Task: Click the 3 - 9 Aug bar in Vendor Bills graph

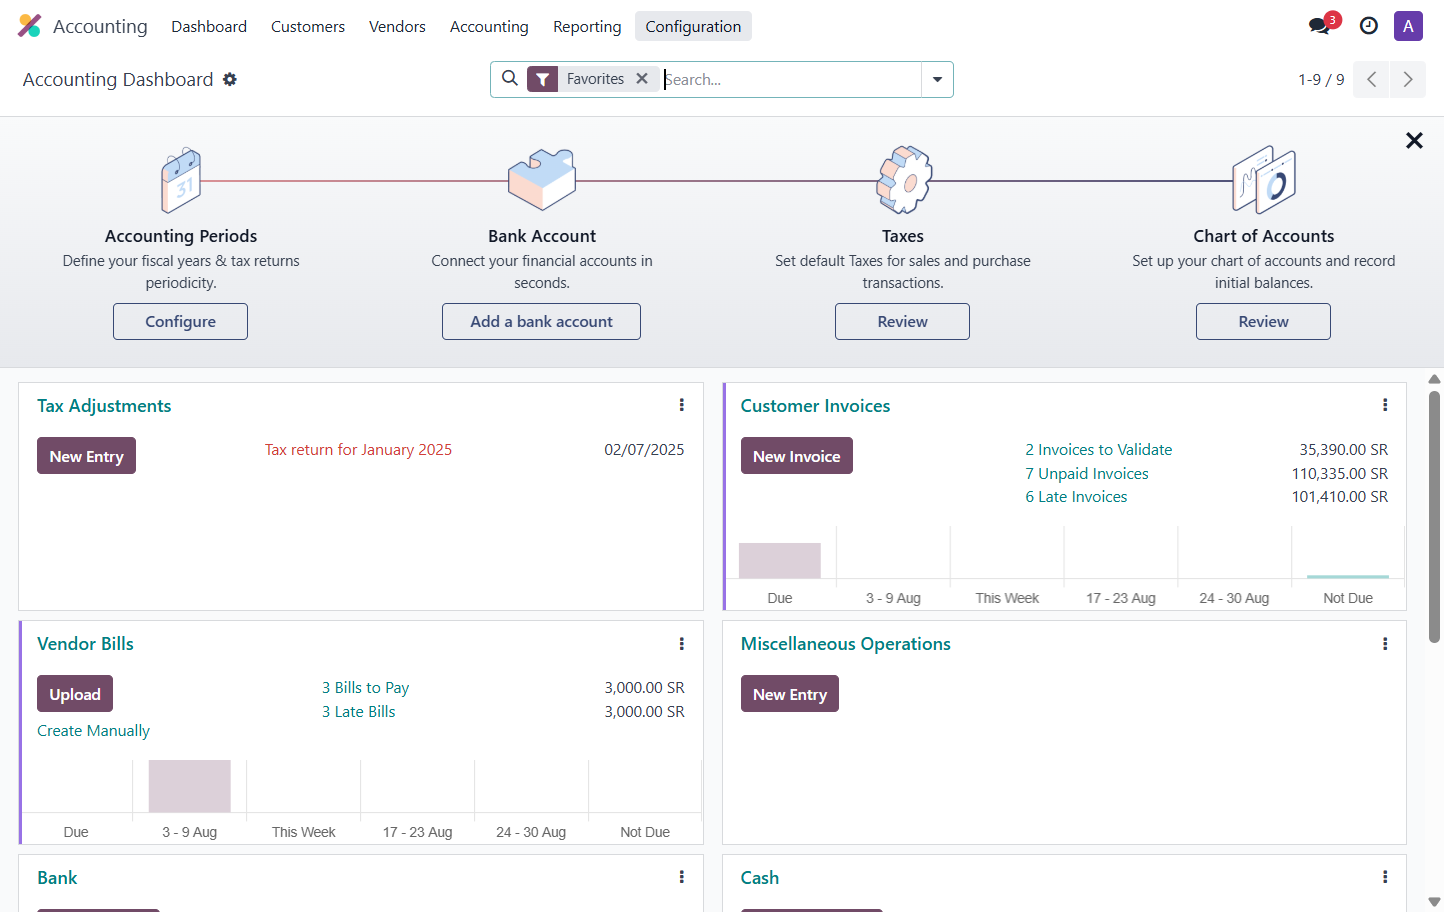Action: (190, 786)
